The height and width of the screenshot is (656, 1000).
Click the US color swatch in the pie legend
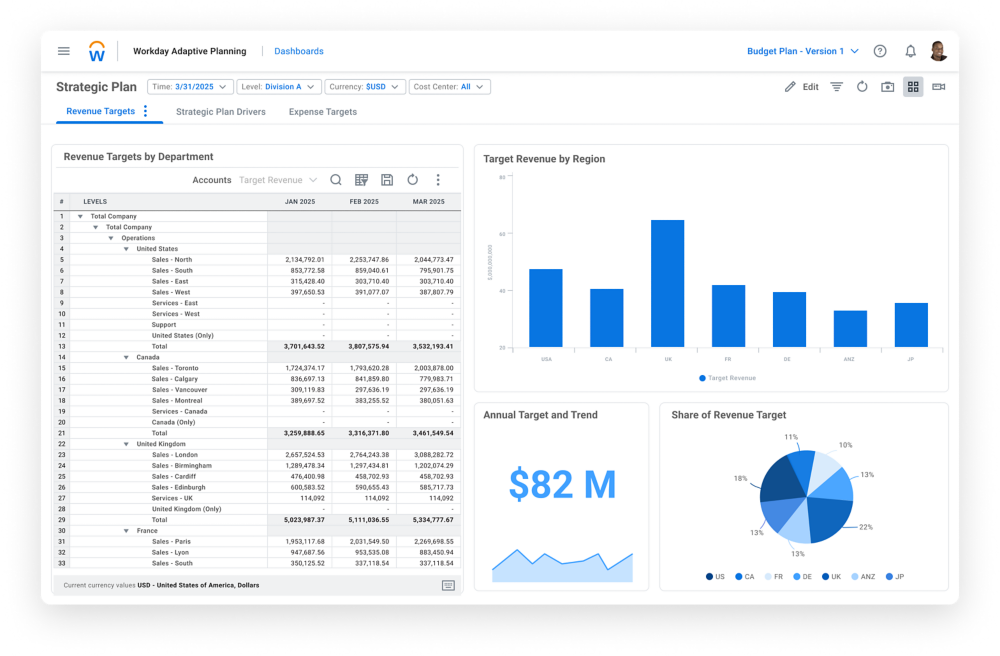pos(709,576)
